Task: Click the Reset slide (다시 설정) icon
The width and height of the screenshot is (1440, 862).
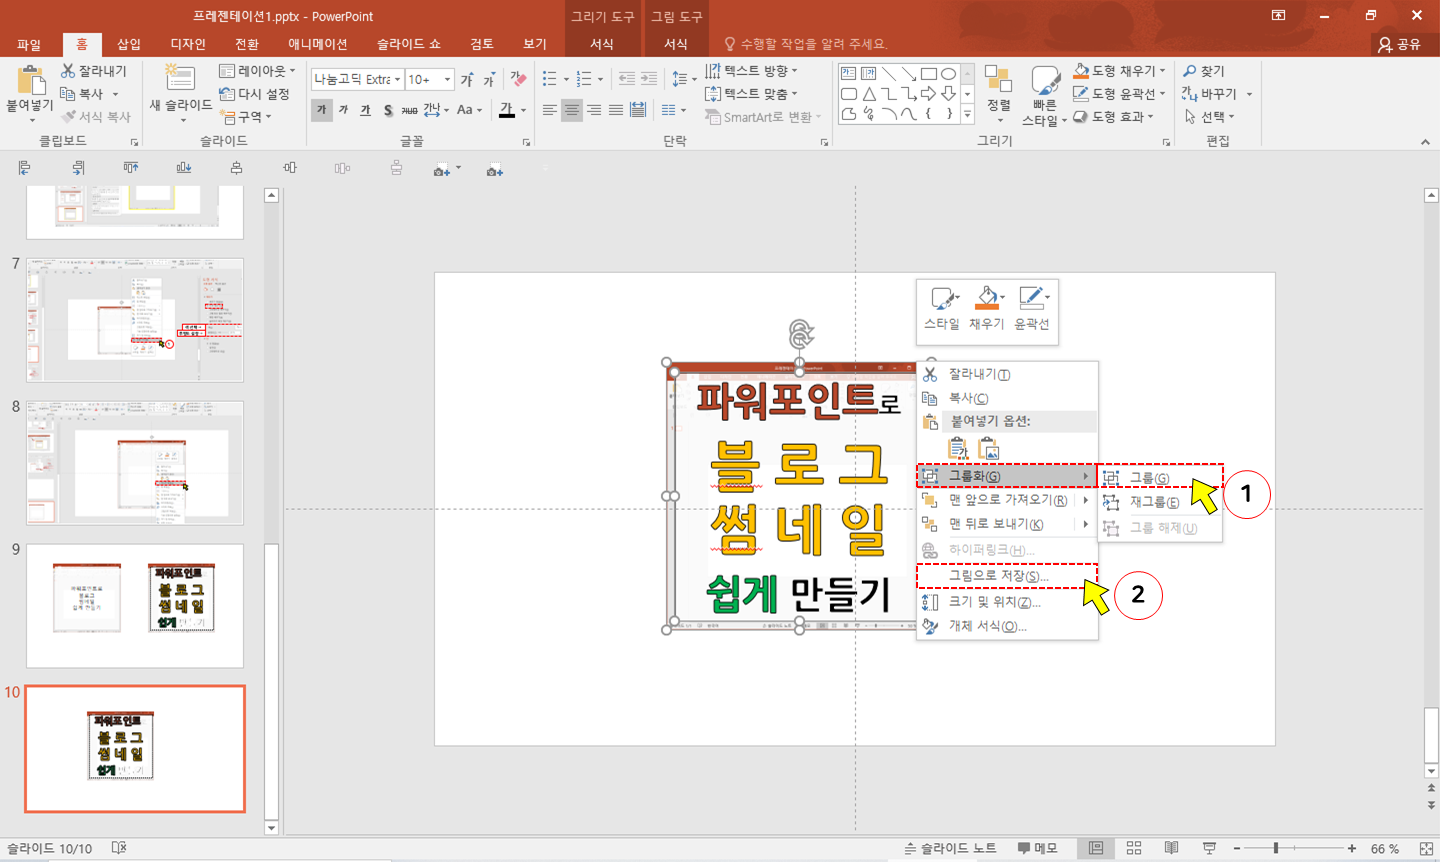Action: coord(227,93)
